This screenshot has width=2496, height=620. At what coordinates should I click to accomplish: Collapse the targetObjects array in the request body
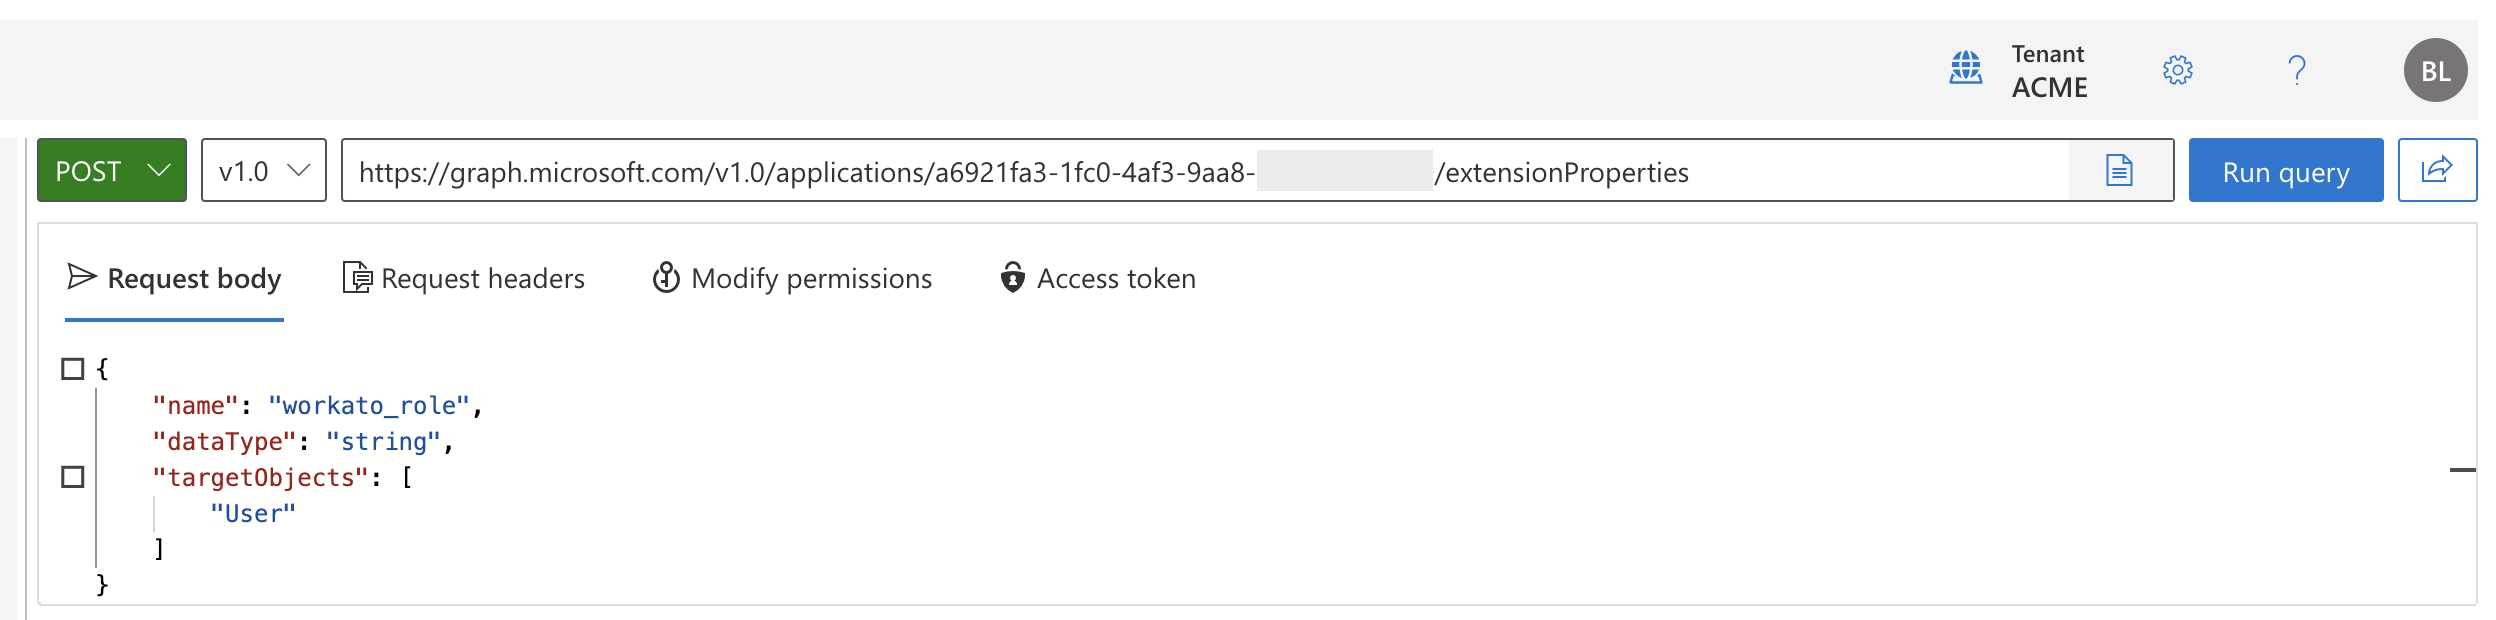[x=71, y=476]
